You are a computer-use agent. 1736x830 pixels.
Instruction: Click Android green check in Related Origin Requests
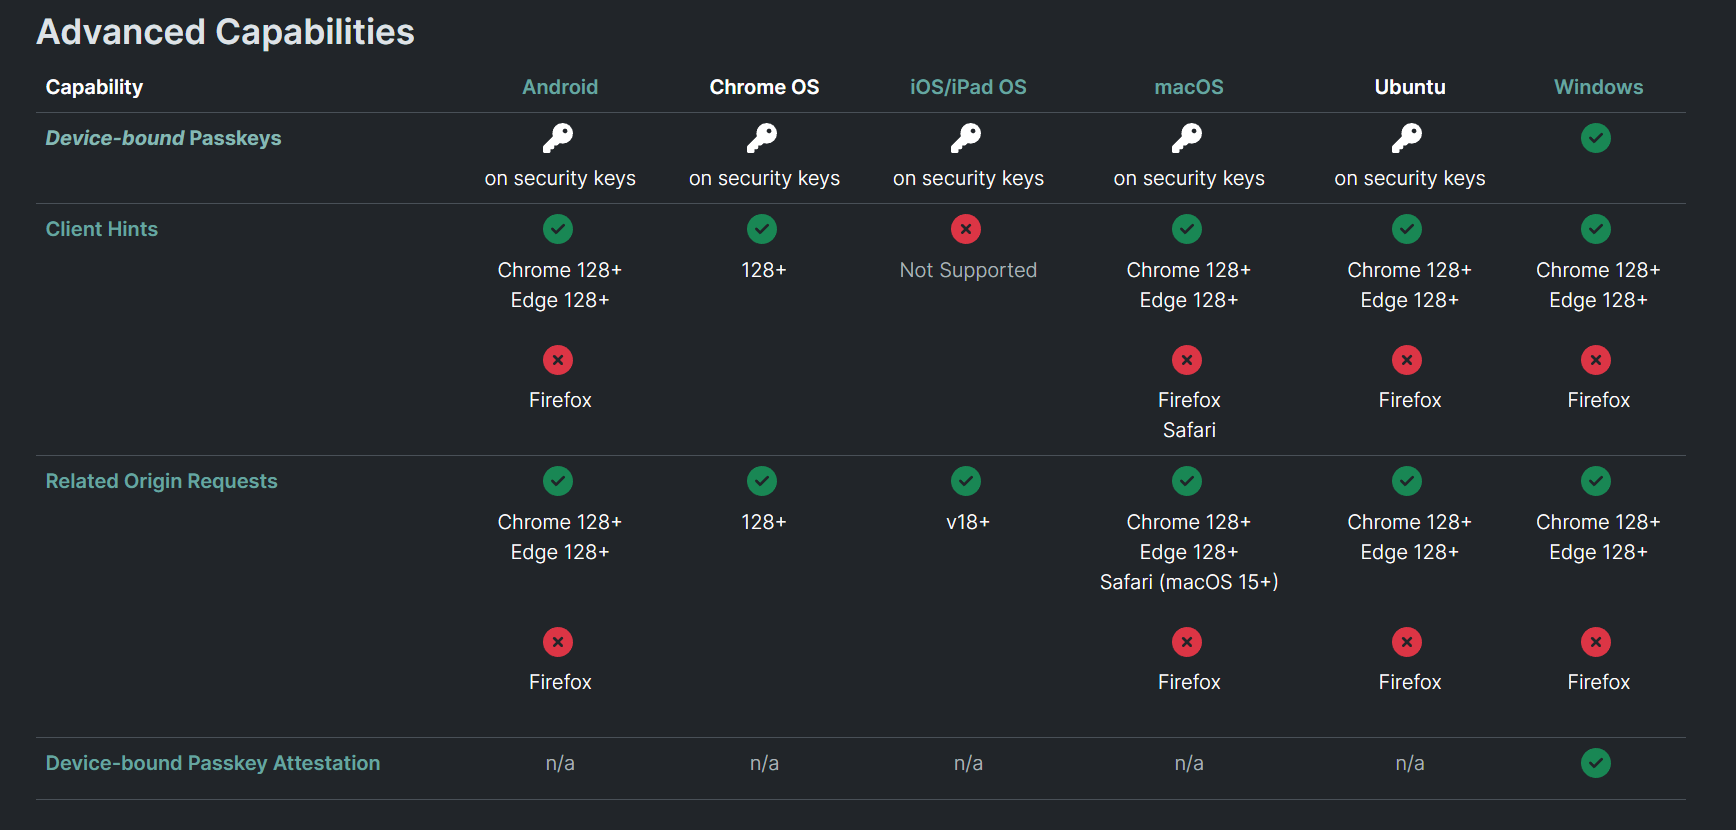click(x=558, y=481)
